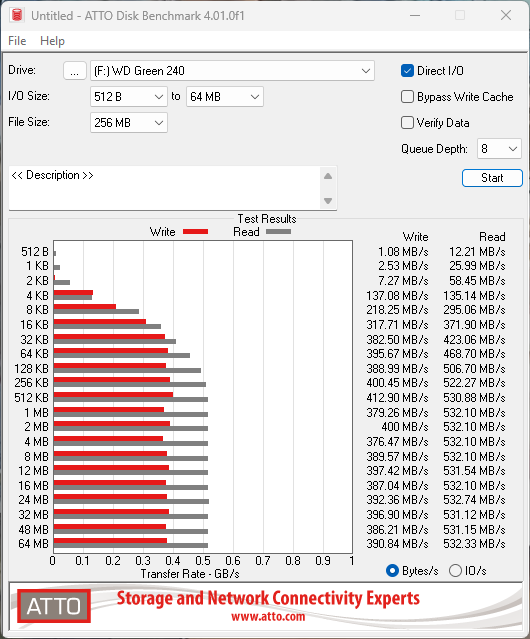Select the IO/s radio button

(x=455, y=571)
